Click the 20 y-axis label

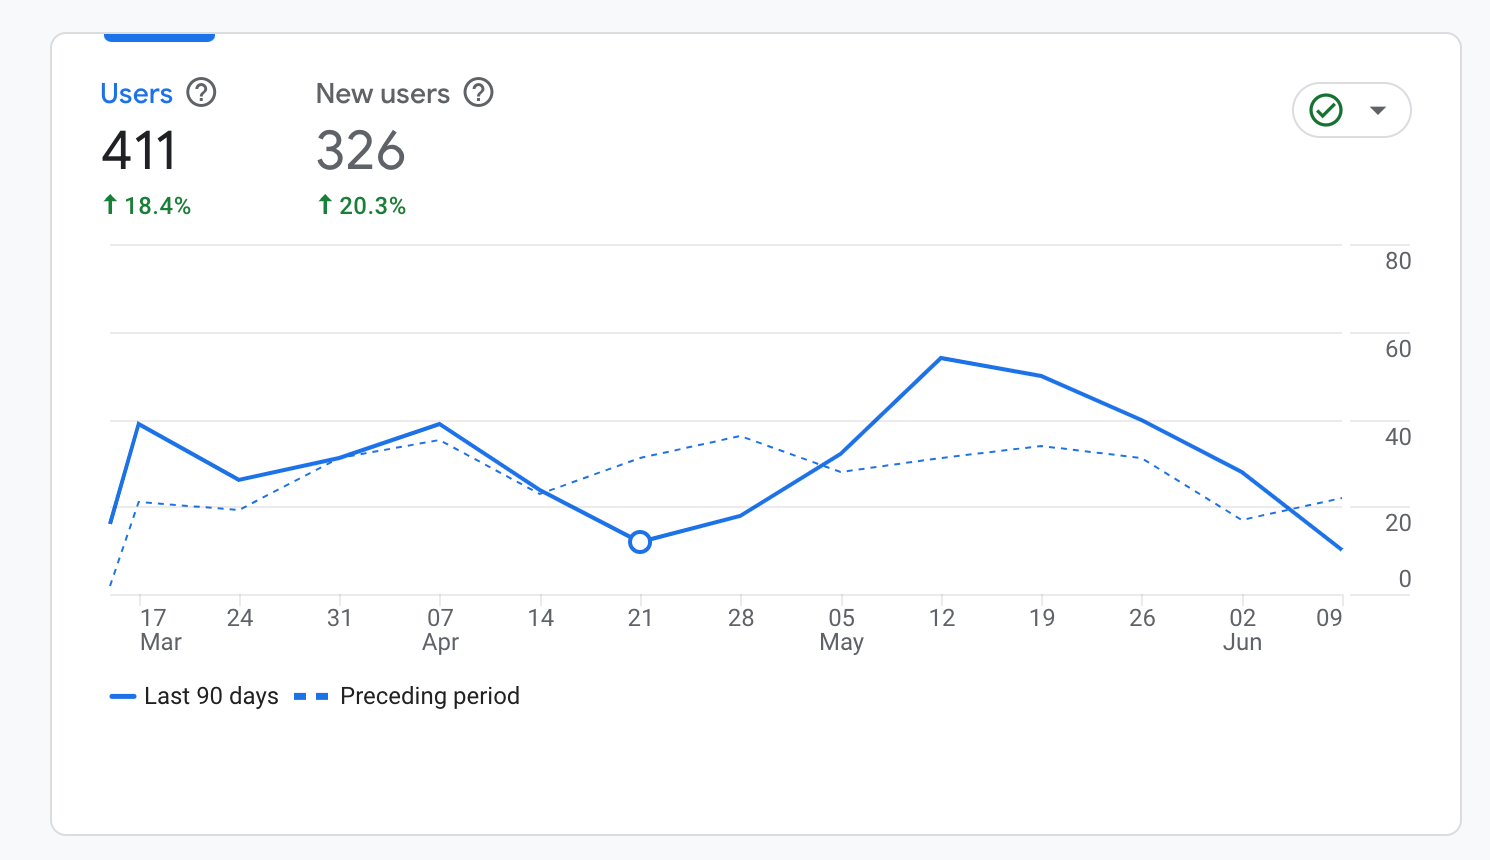coord(1398,522)
